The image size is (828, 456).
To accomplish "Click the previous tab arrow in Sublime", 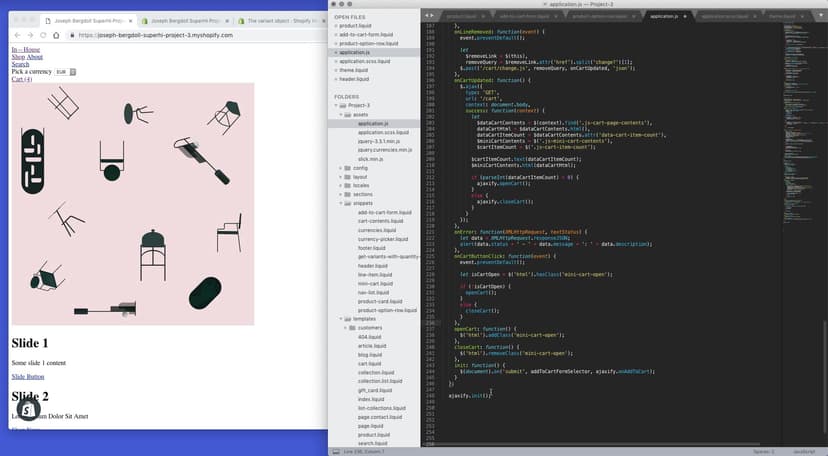I will click(427, 16).
